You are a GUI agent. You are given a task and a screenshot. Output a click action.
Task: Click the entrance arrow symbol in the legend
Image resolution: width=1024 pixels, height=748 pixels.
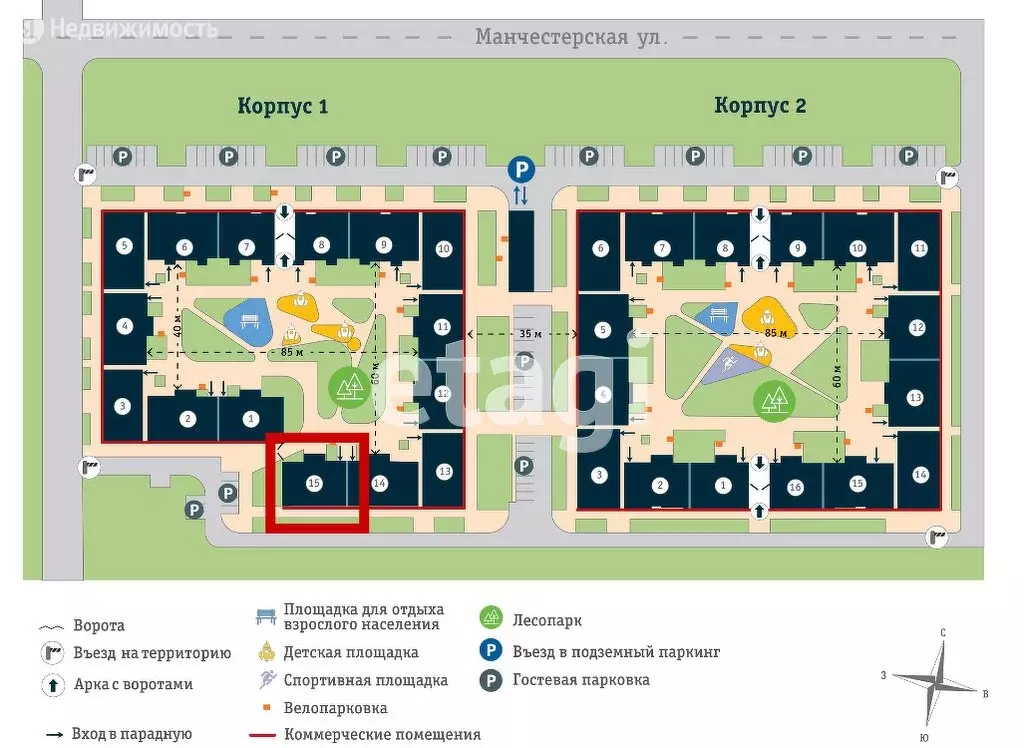54,735
